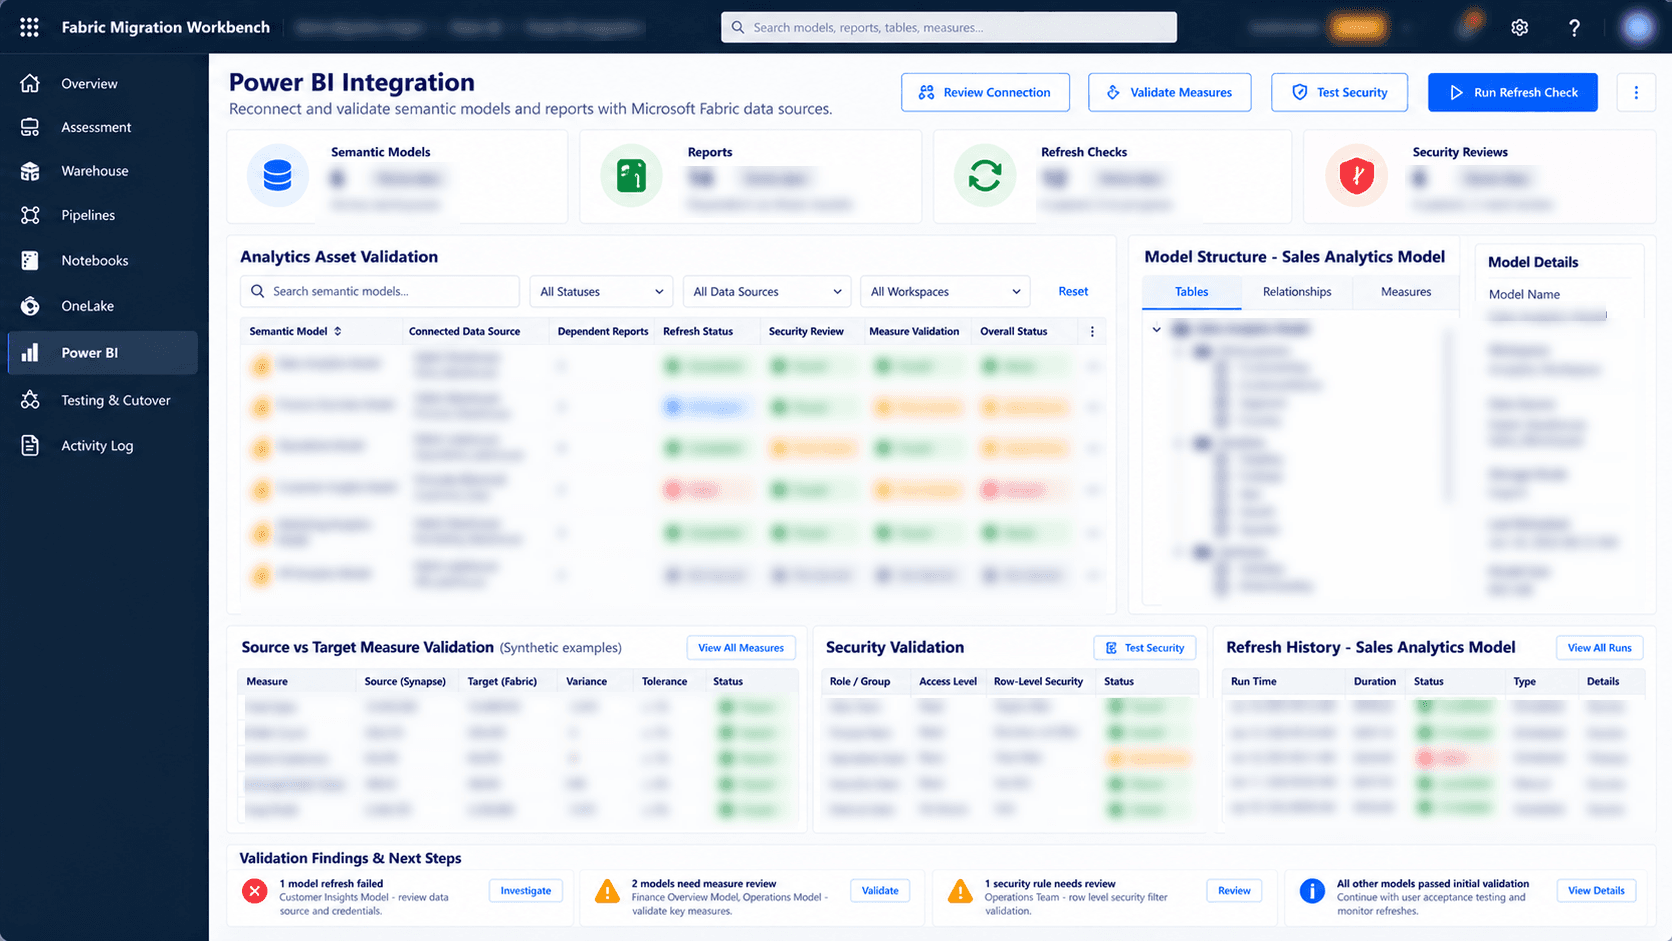1672x941 pixels.
Task: Switch to the Relationships tab
Action: click(1297, 292)
